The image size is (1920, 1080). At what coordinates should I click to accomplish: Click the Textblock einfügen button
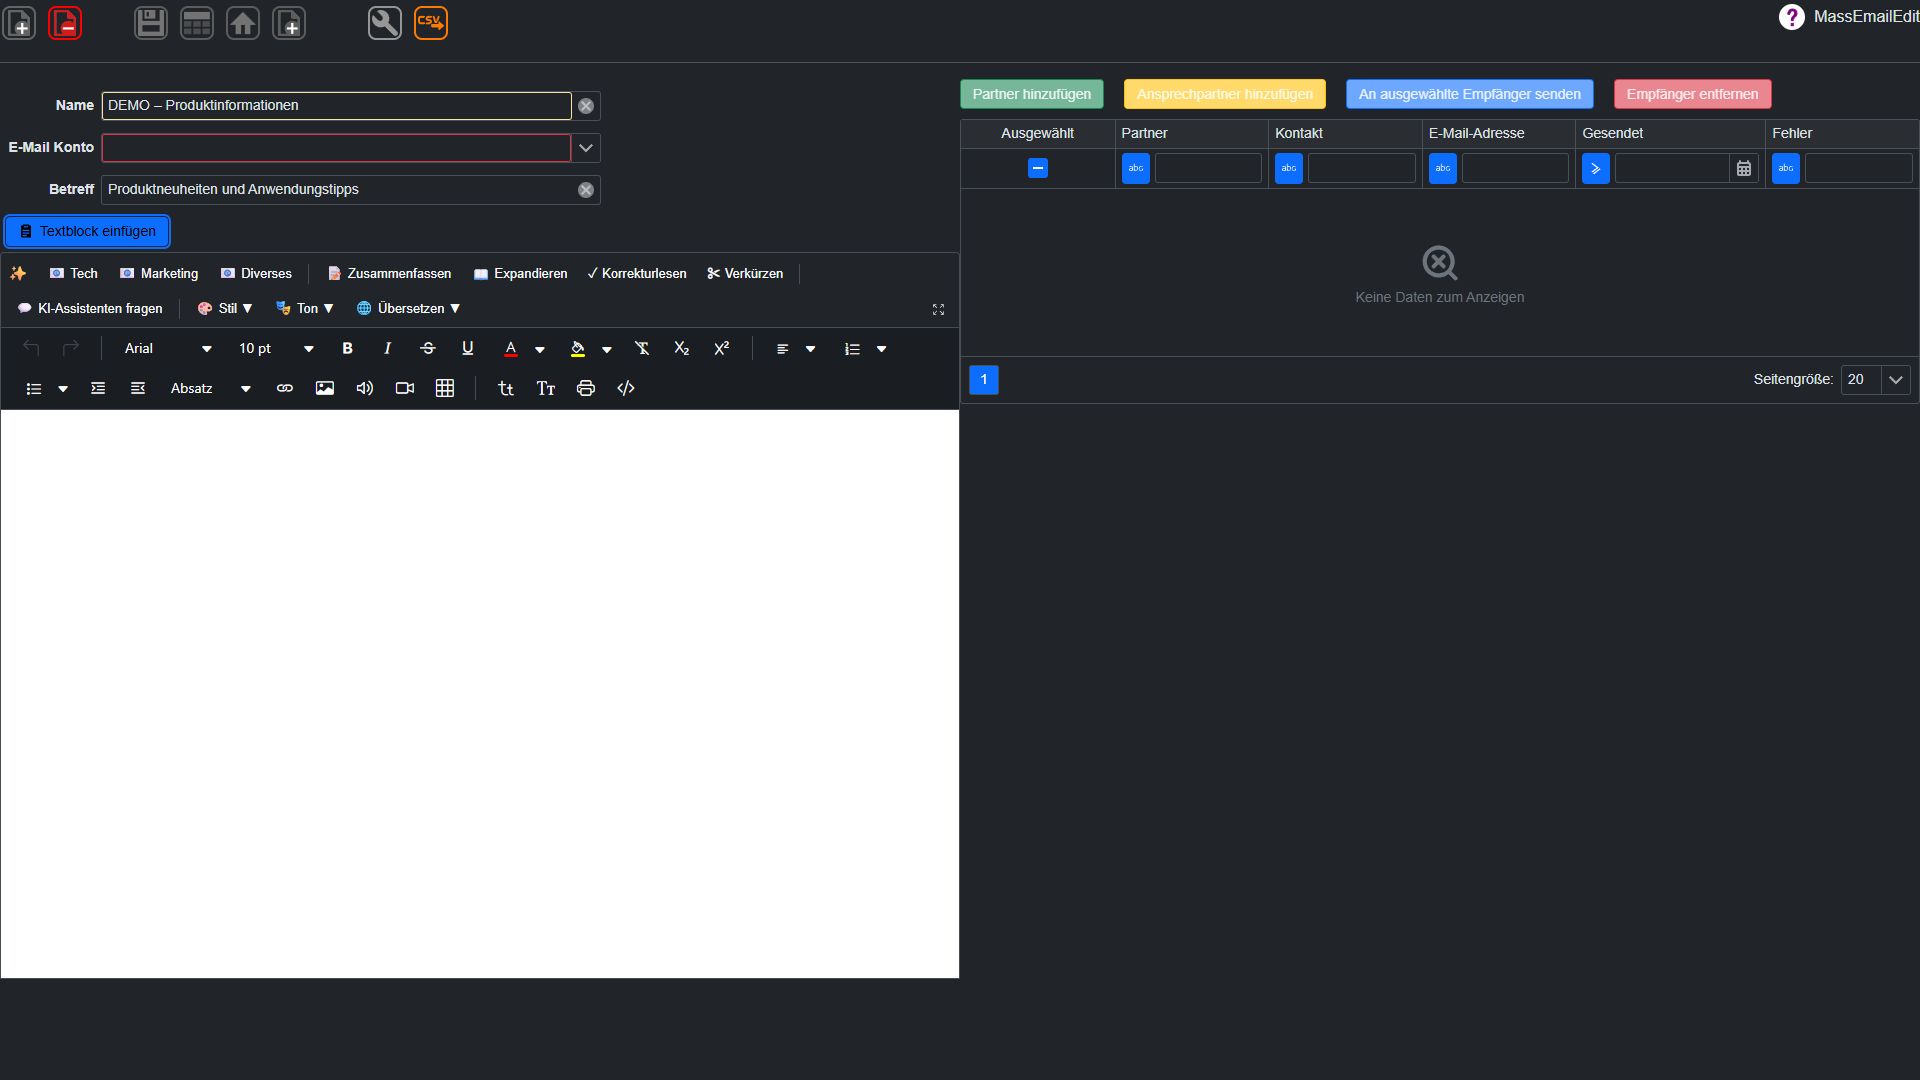point(87,231)
